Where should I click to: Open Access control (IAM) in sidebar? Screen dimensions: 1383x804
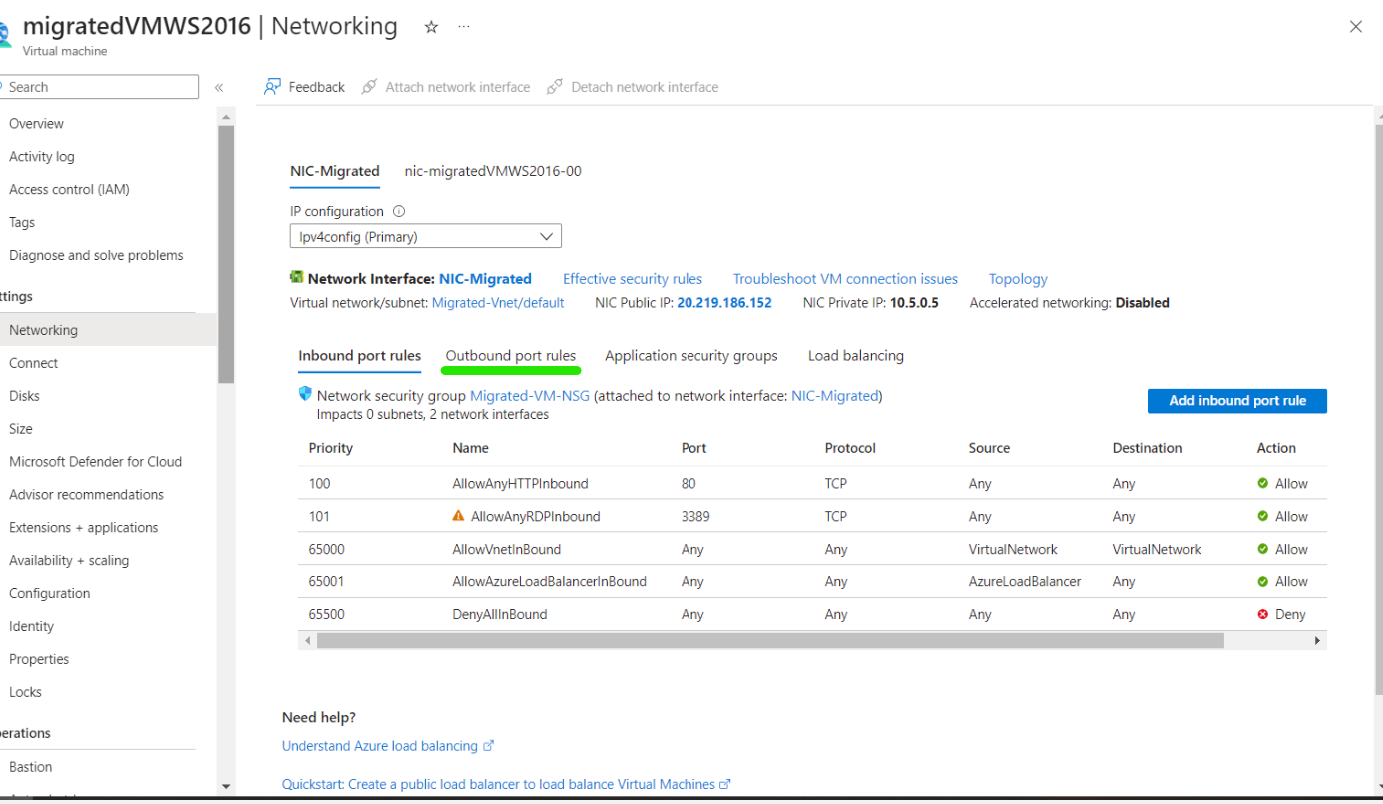pos(69,190)
